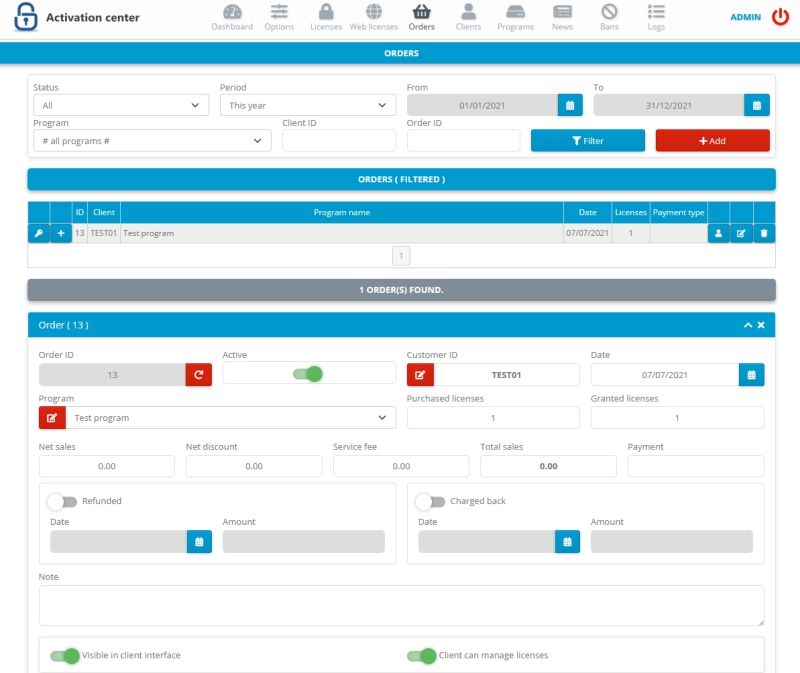Click edit icon on order 13 row
The image size is (800, 673).
click(741, 233)
